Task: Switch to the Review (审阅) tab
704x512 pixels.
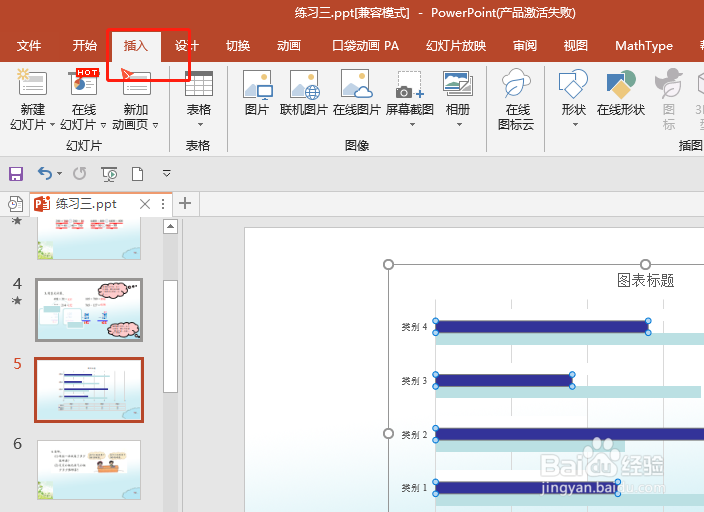Action: [x=525, y=45]
